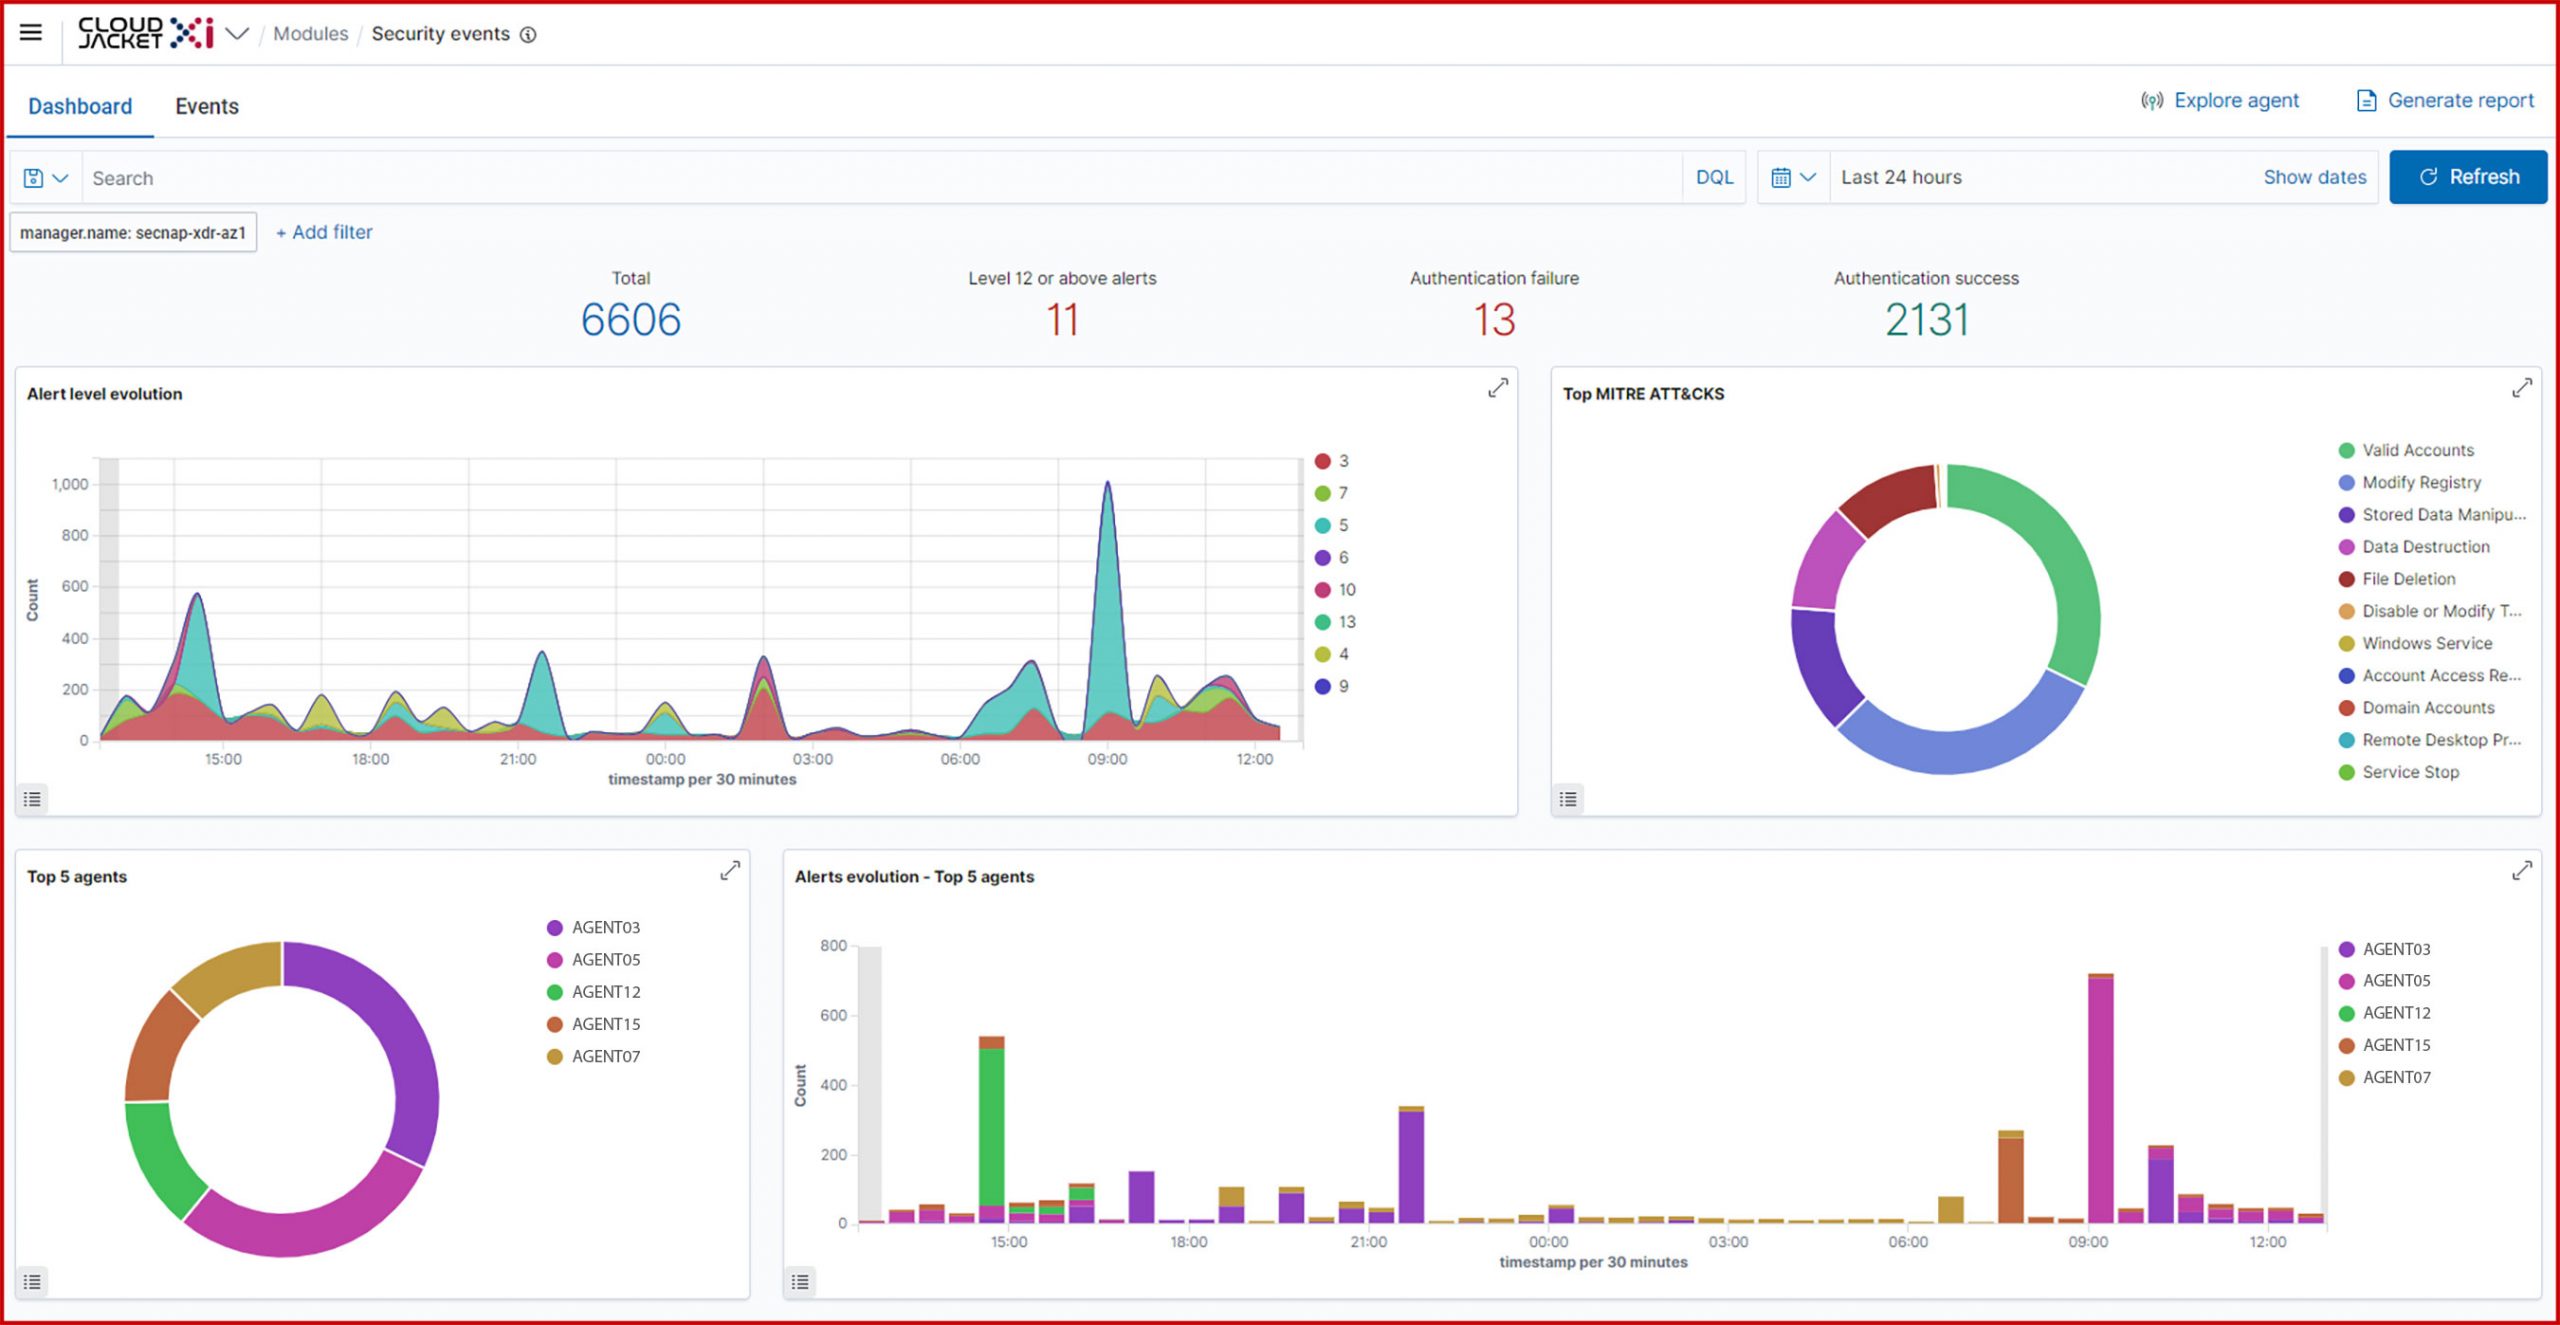This screenshot has height=1325, width=2560.
Task: Toggle legend in Alert level evolution chart
Action: [x=33, y=799]
